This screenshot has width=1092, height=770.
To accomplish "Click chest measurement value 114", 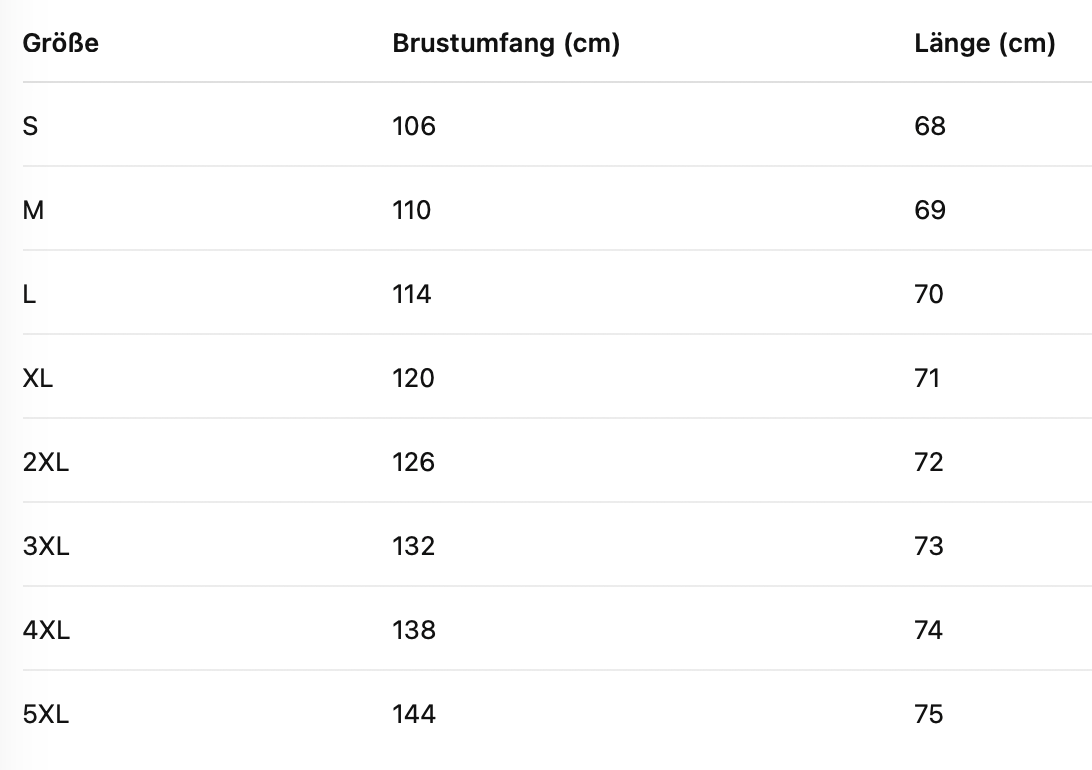I will (x=412, y=294).
